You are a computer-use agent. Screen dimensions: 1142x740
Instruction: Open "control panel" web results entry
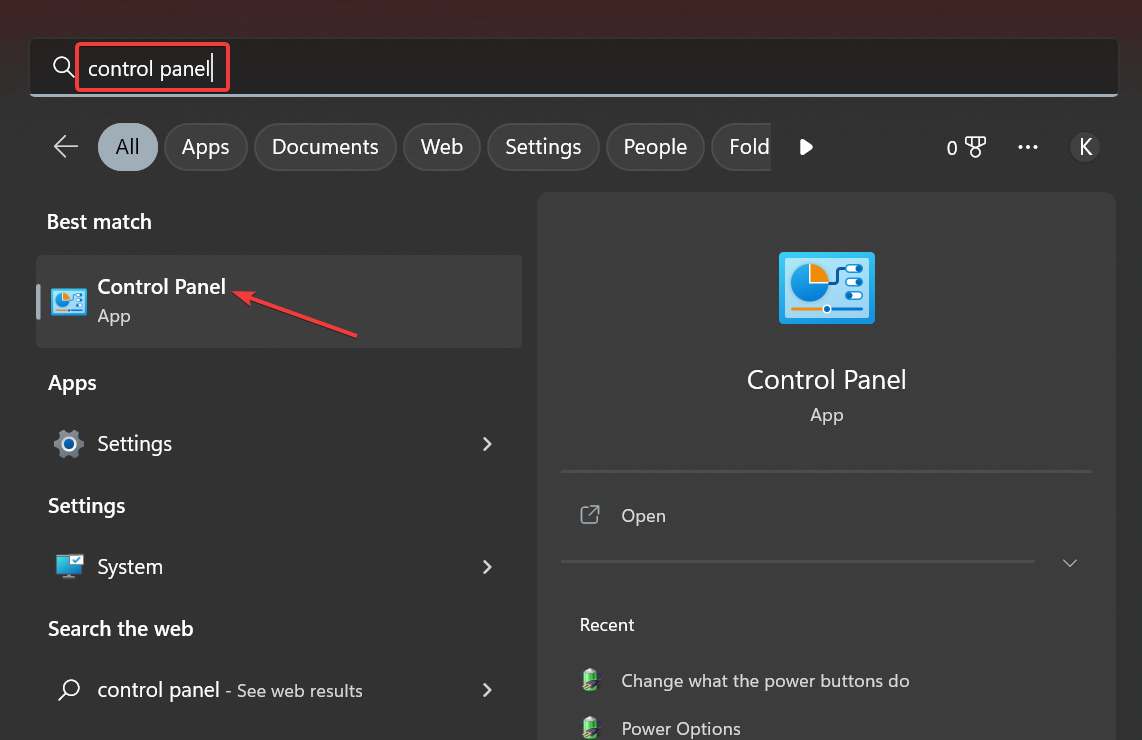279,690
